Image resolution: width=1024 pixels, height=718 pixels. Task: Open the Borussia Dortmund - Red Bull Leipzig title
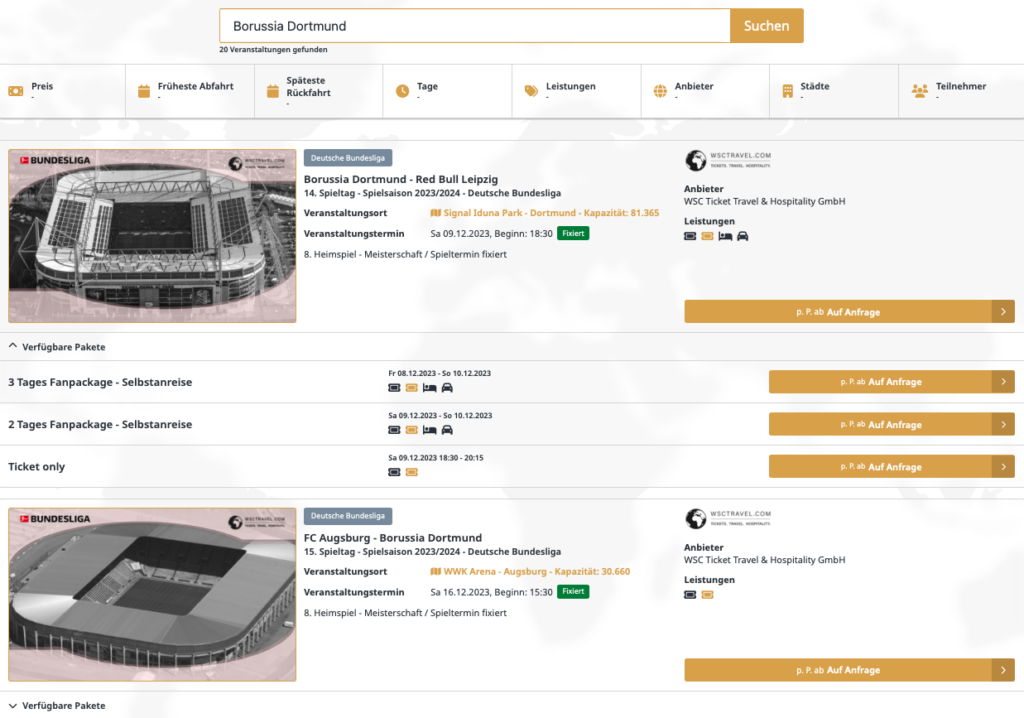pos(401,179)
